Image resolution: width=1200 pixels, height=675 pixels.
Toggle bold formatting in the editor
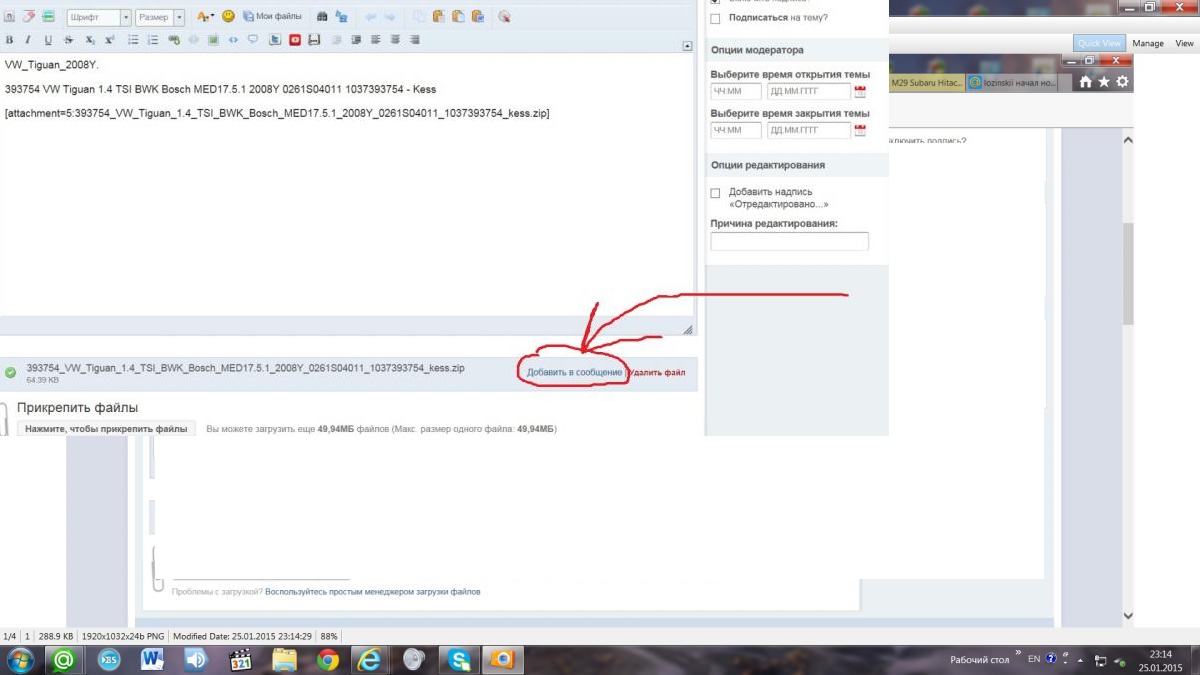(9, 40)
